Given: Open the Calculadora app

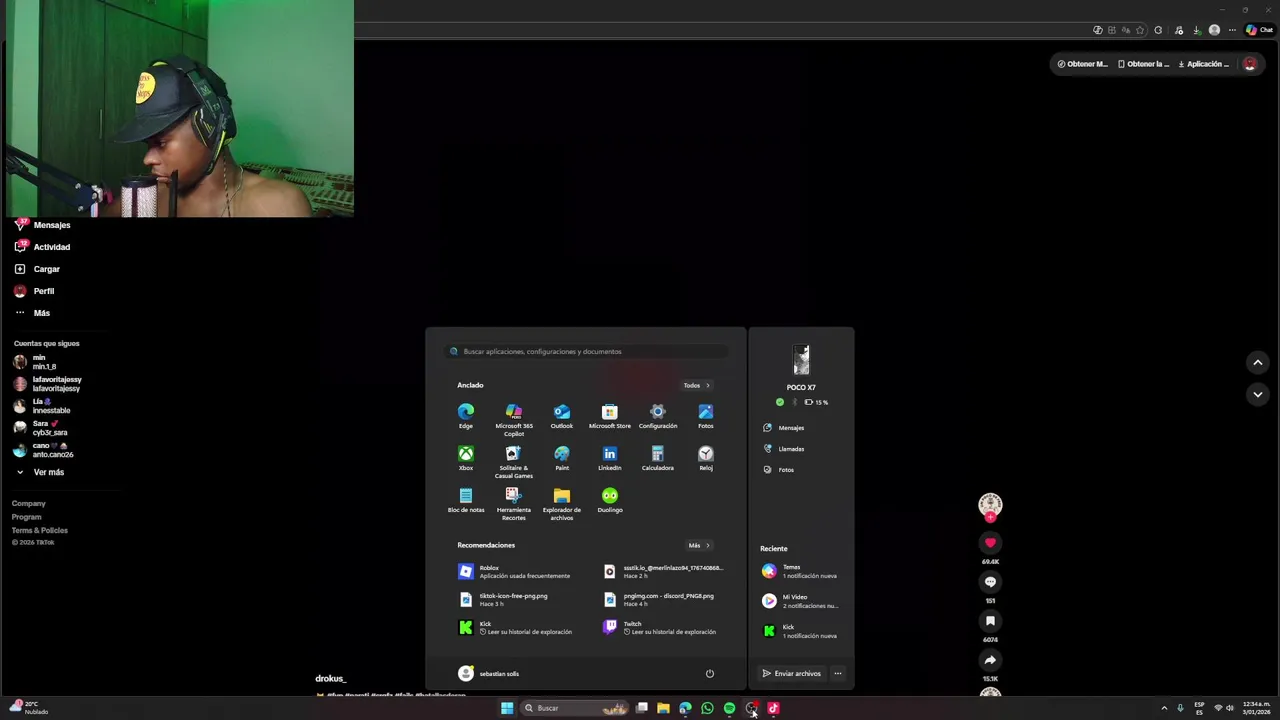Looking at the screenshot, I should point(658,458).
